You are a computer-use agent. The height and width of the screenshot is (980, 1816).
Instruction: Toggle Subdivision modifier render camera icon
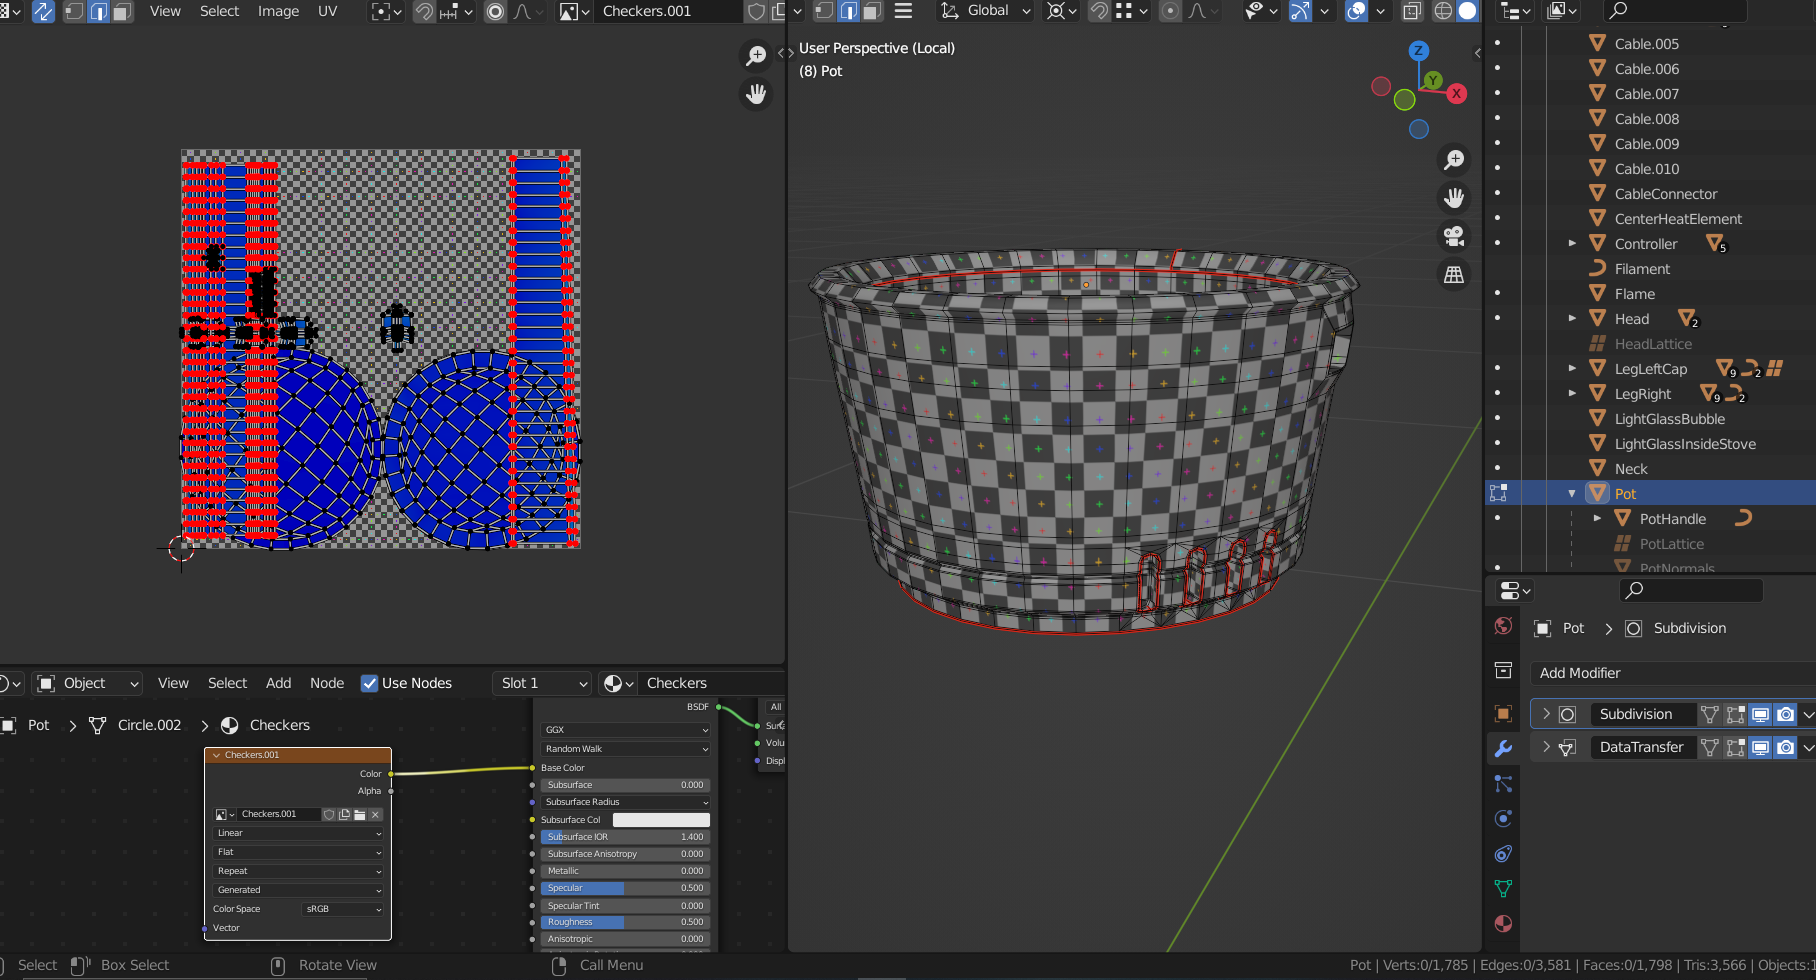(x=1785, y=714)
